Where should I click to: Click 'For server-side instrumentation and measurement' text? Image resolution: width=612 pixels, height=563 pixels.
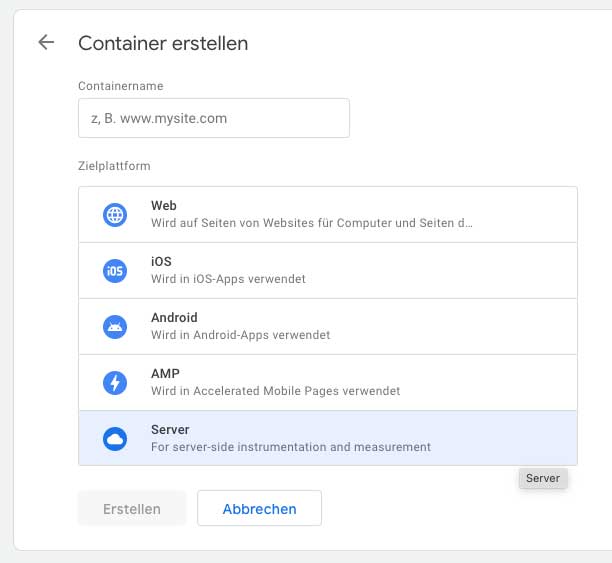[291, 447]
